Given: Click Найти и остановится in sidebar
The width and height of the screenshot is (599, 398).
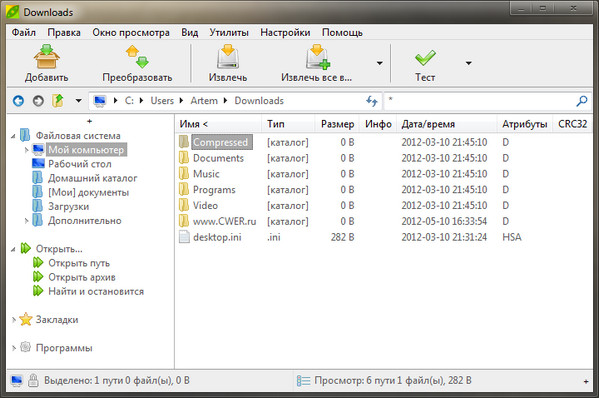Looking at the screenshot, I should point(96,291).
